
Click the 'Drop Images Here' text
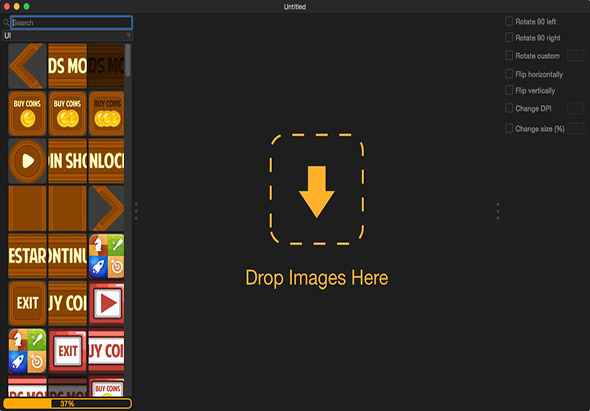tap(317, 278)
